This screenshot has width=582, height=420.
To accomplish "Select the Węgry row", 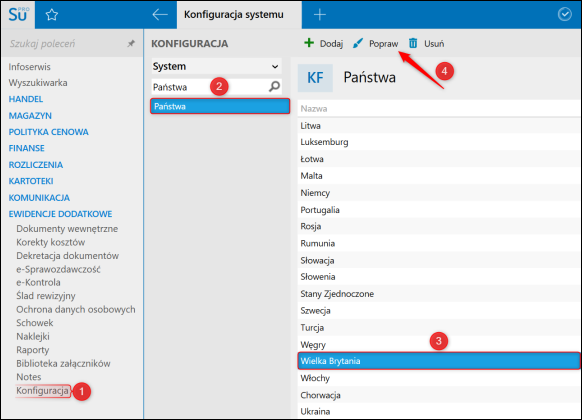I will click(x=438, y=345).
